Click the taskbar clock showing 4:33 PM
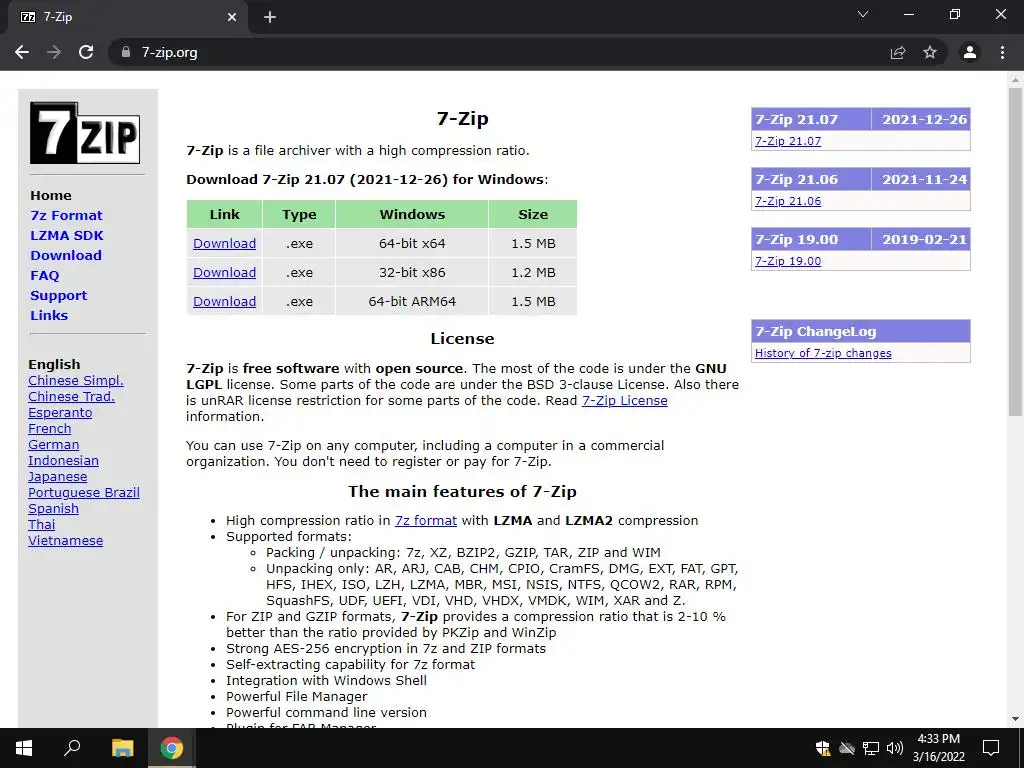 [x=938, y=748]
